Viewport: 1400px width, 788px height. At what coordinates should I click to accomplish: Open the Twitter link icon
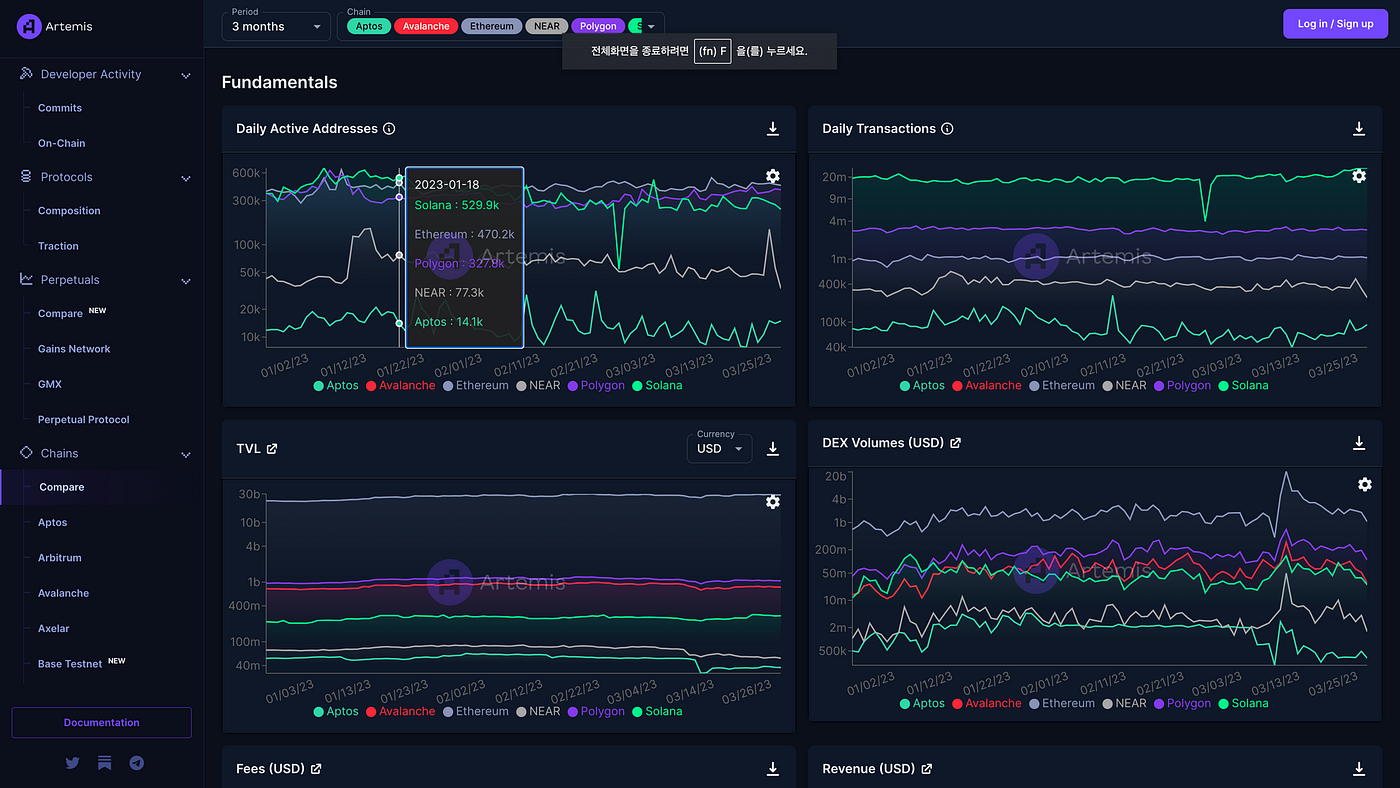coord(72,763)
